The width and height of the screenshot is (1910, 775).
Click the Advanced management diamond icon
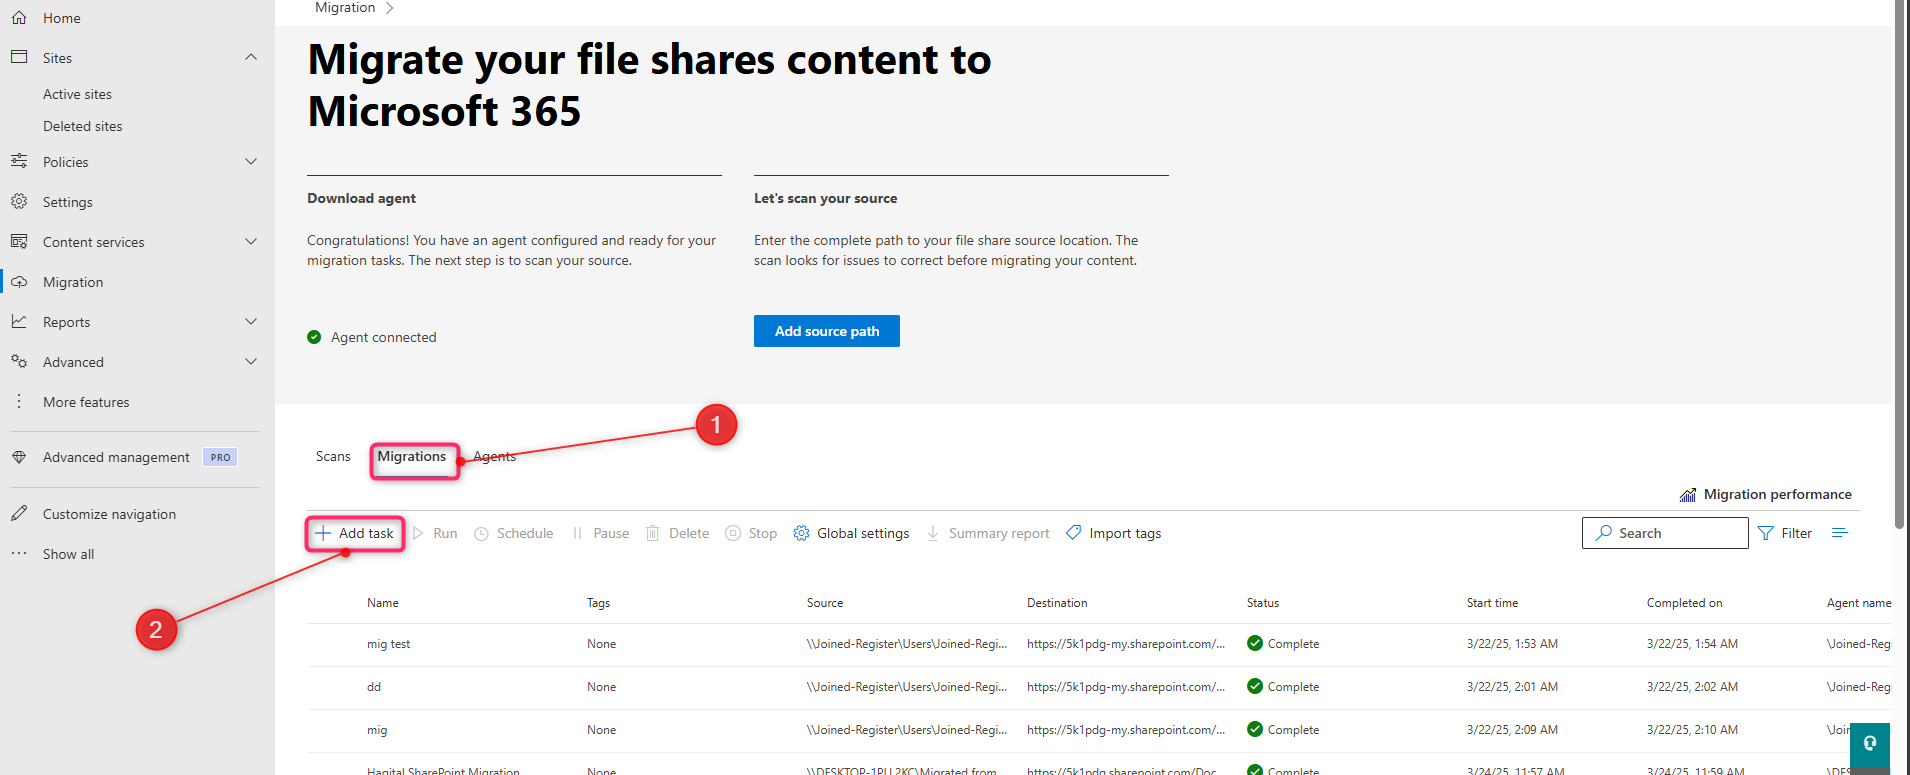click(19, 457)
